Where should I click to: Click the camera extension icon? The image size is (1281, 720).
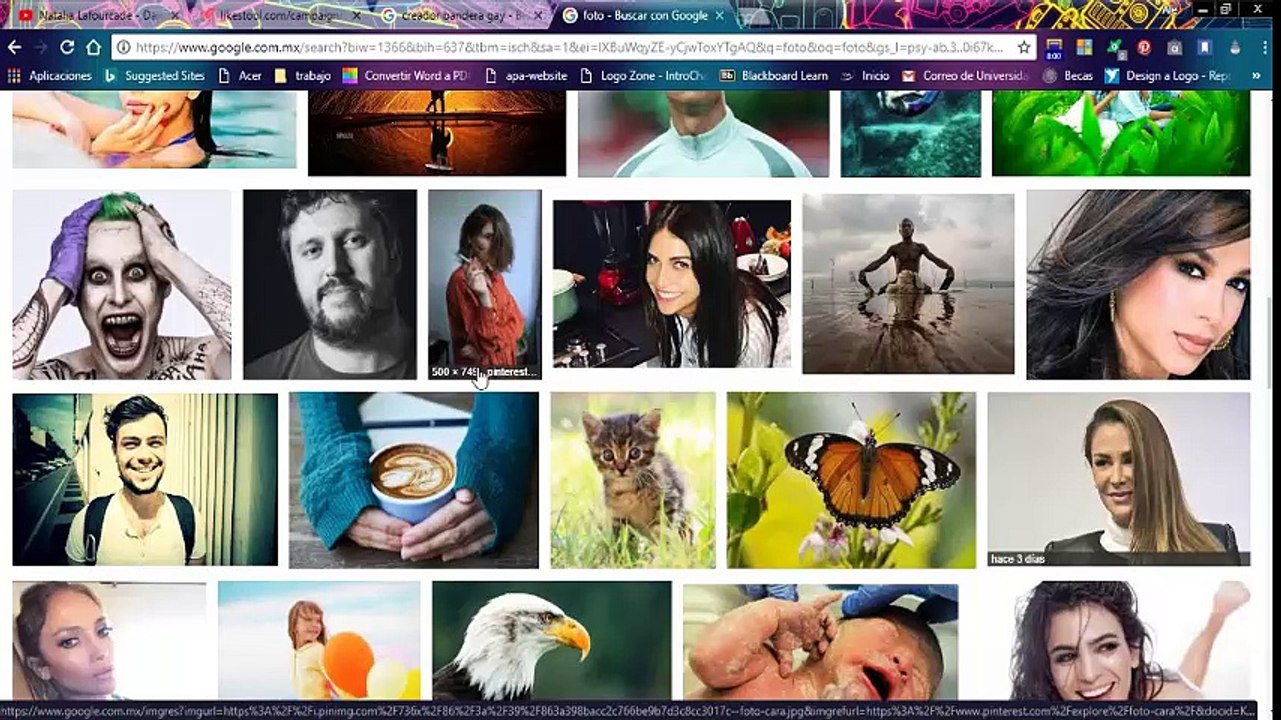click(1175, 47)
